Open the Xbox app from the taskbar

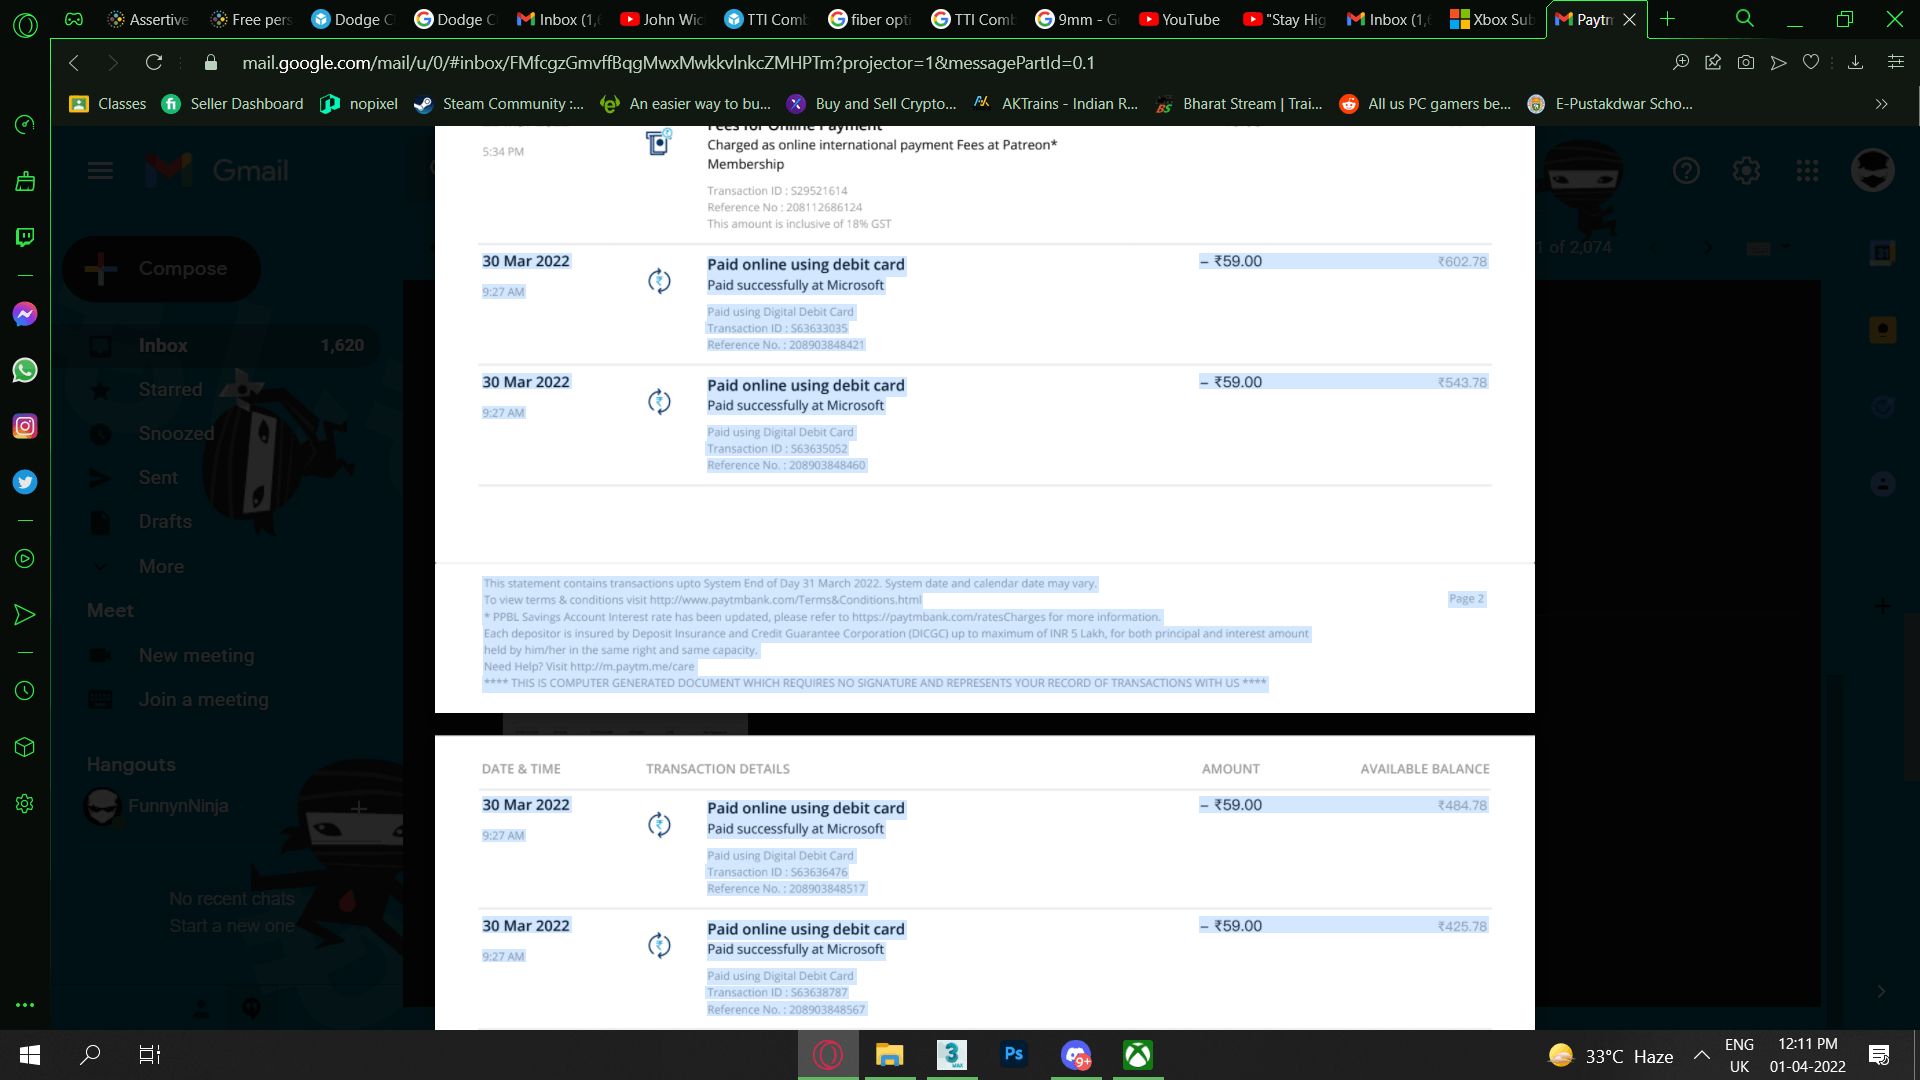point(1138,1055)
